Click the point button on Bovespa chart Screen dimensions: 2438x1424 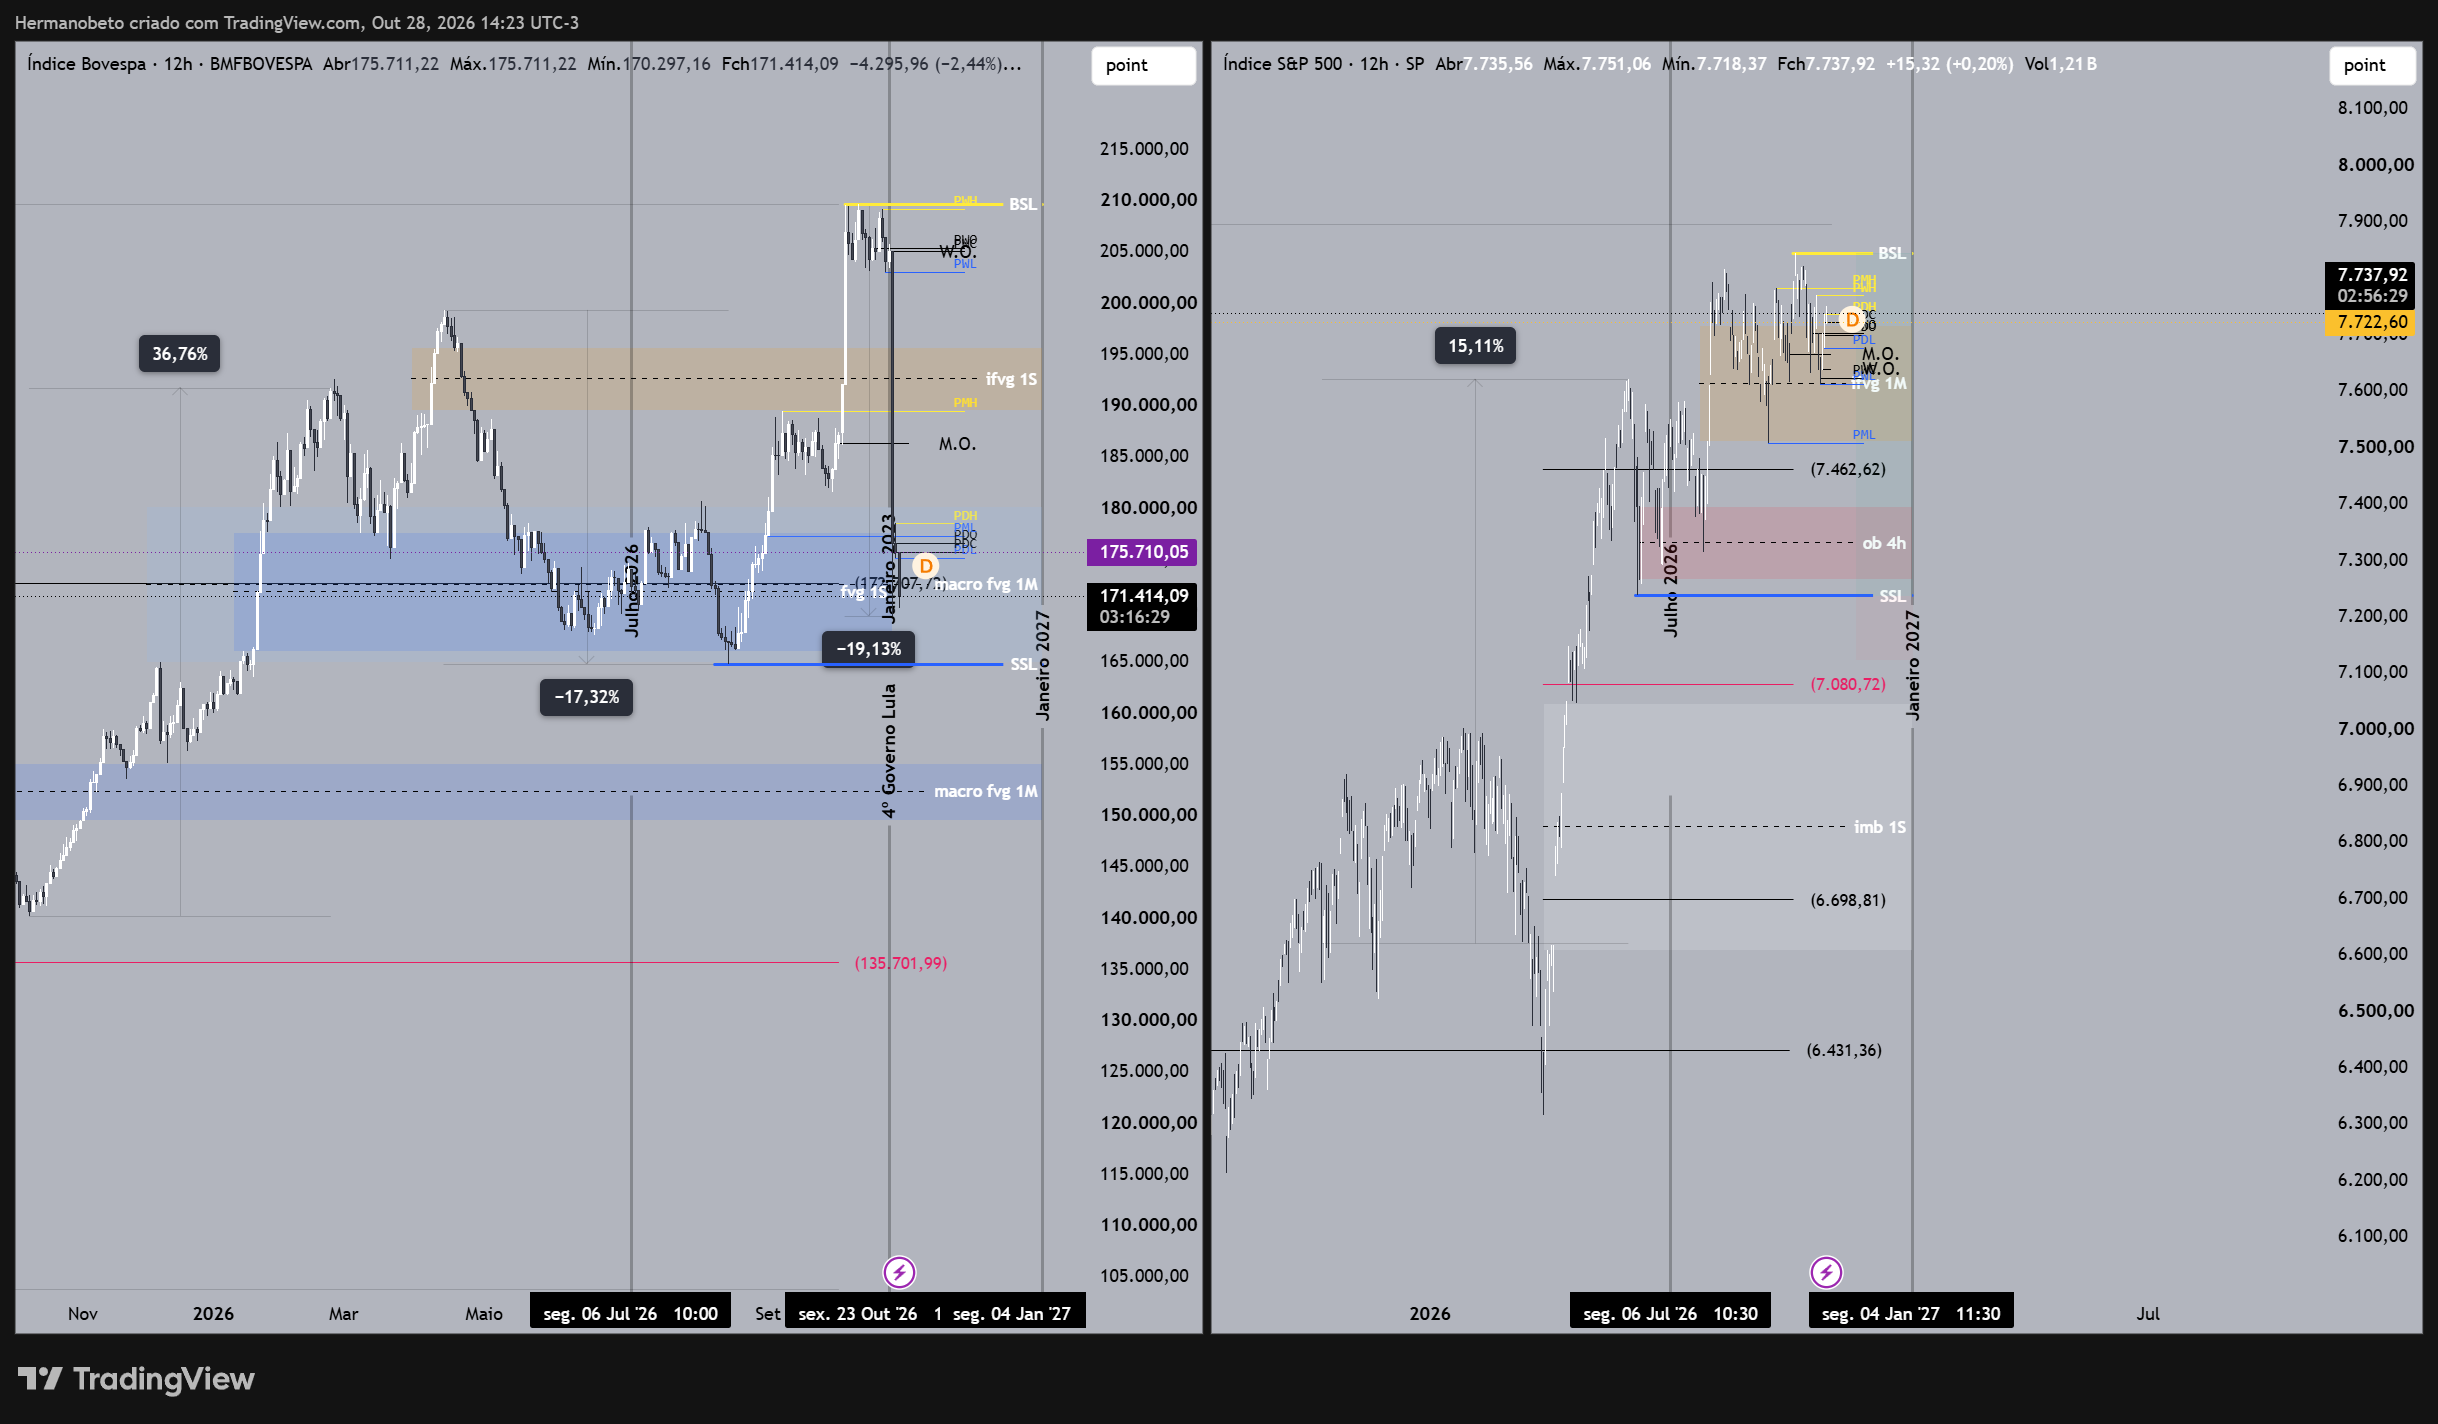pyautogui.click(x=1143, y=65)
